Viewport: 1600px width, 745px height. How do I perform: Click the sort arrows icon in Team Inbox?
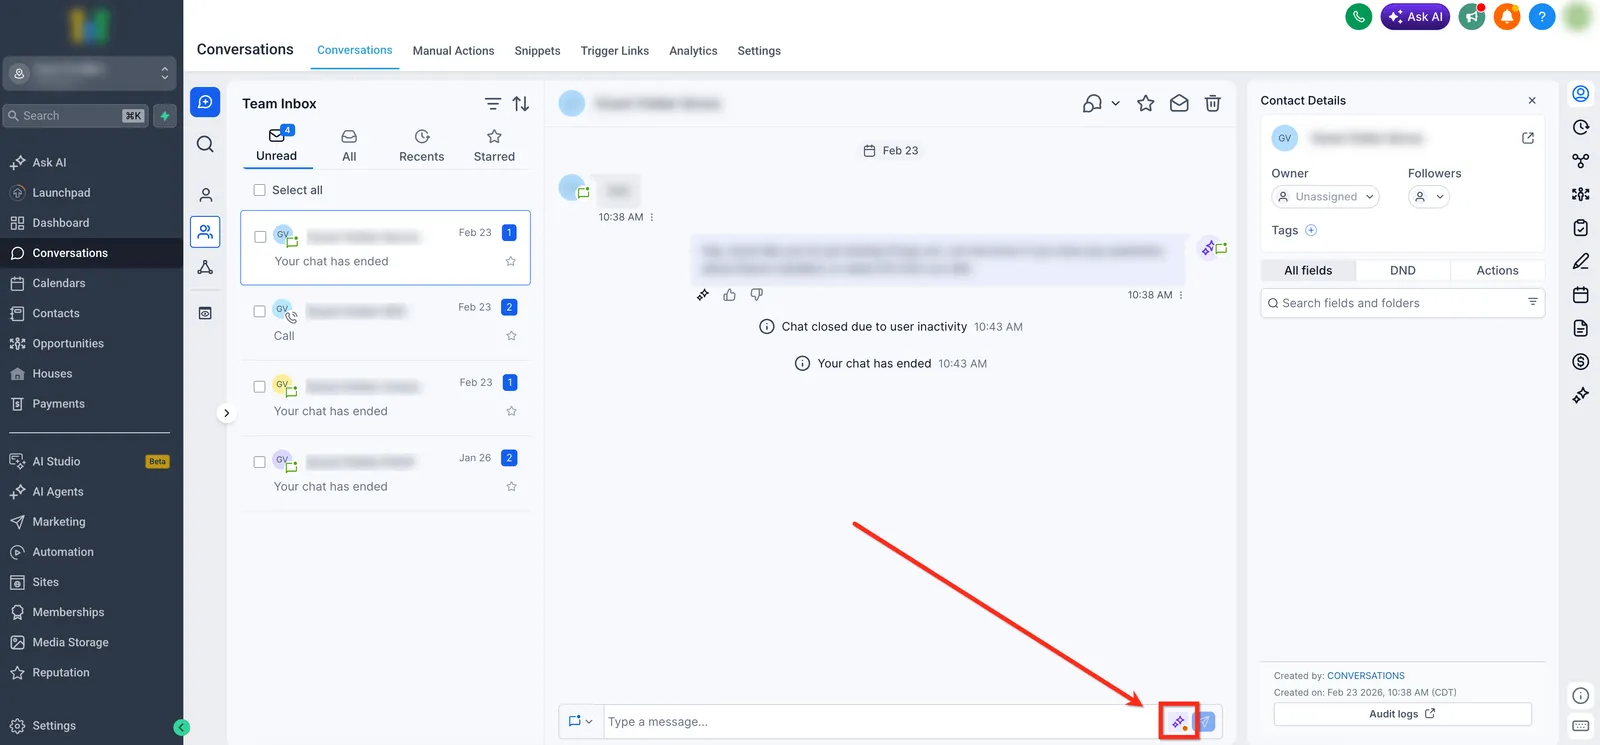click(x=521, y=104)
